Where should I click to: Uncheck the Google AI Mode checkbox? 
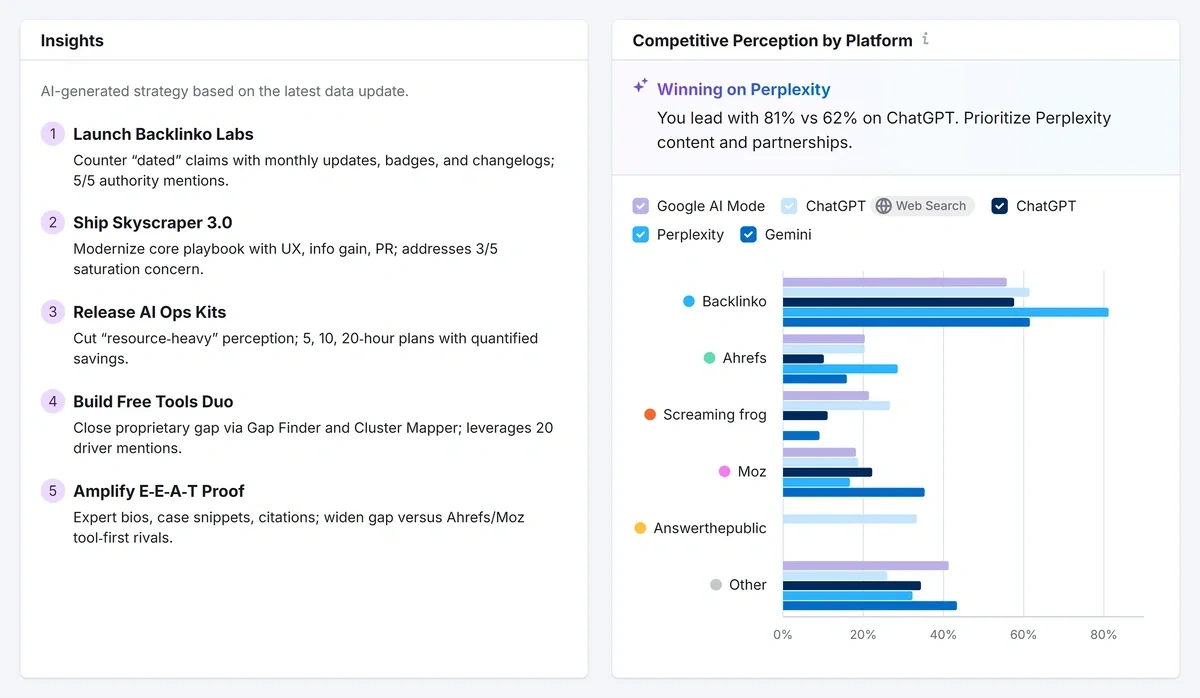click(x=639, y=206)
